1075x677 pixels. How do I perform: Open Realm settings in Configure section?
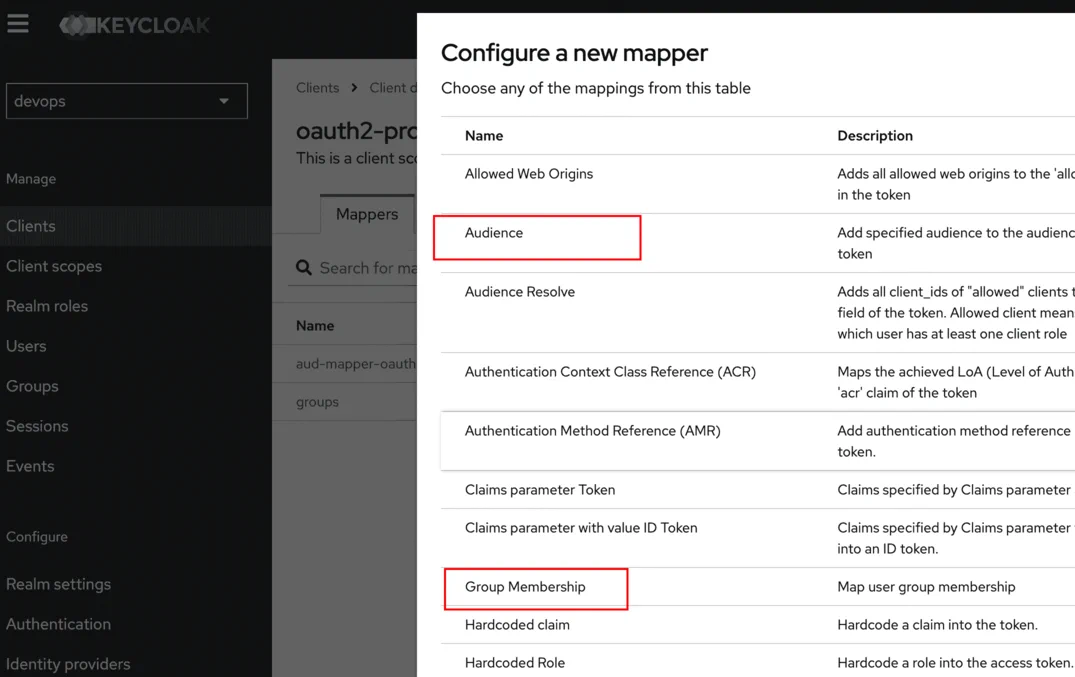click(x=58, y=584)
